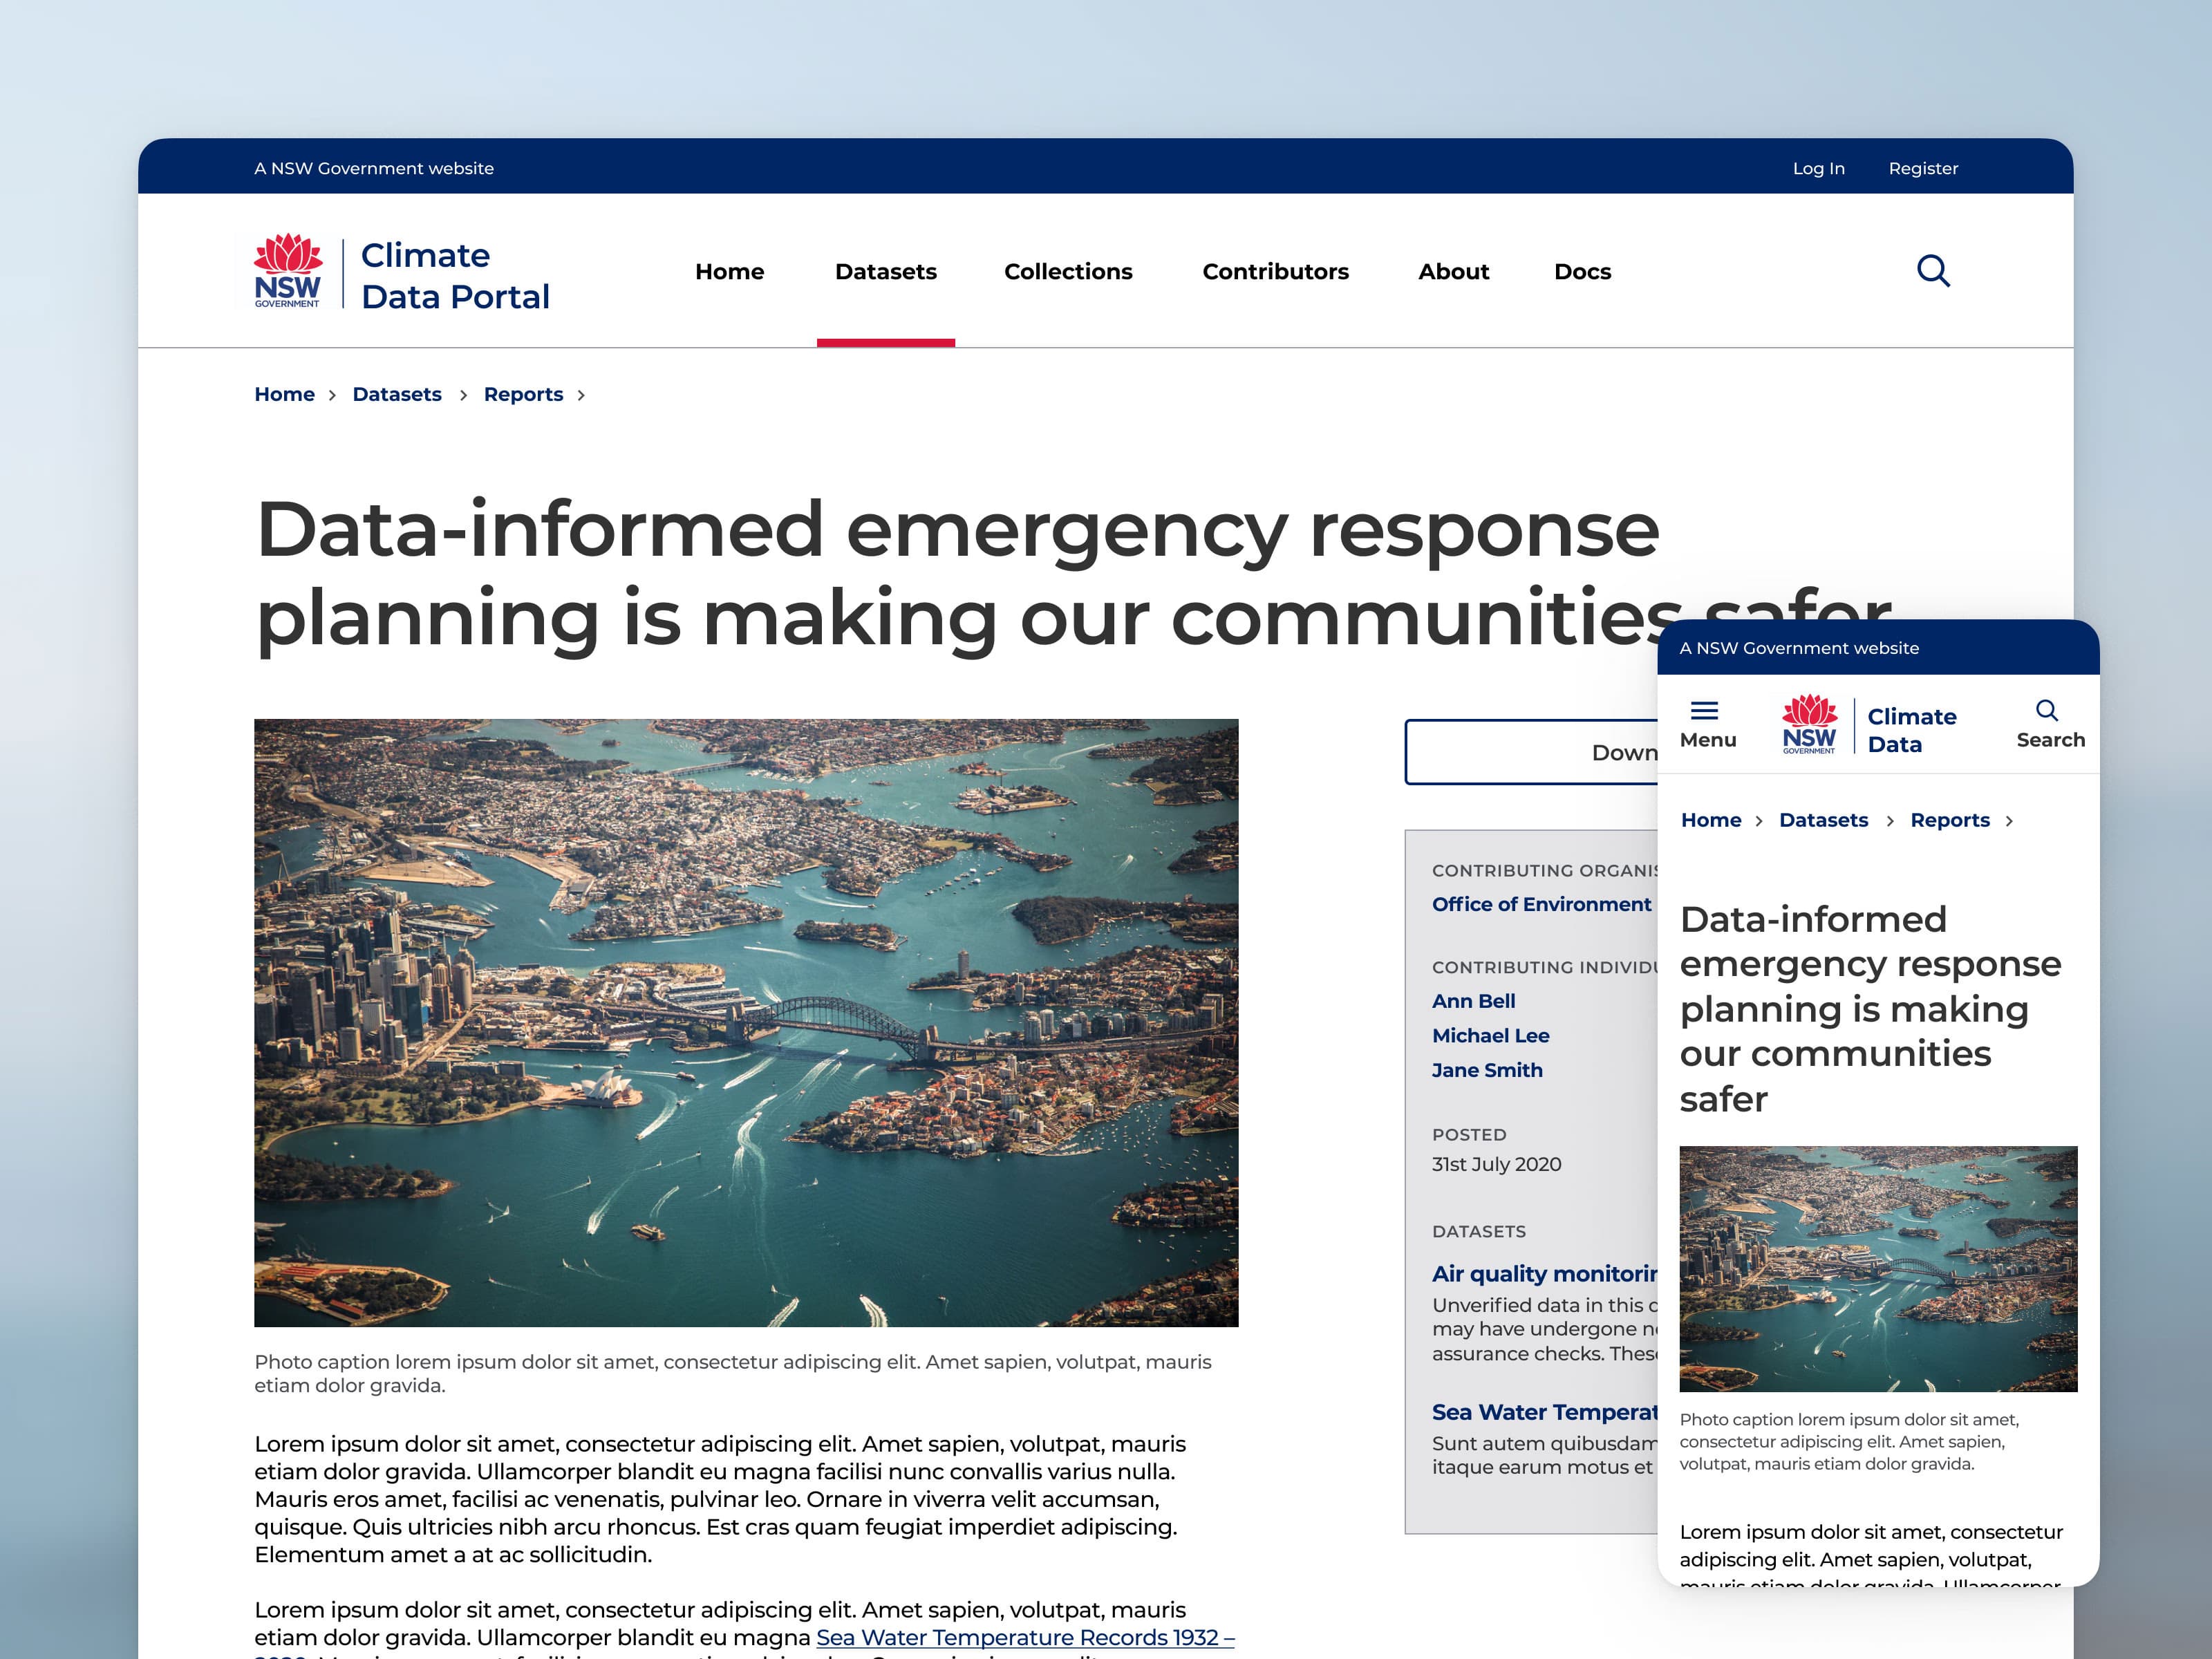The height and width of the screenshot is (1659, 2212).
Task: Open the Docs section
Action: (x=1582, y=271)
